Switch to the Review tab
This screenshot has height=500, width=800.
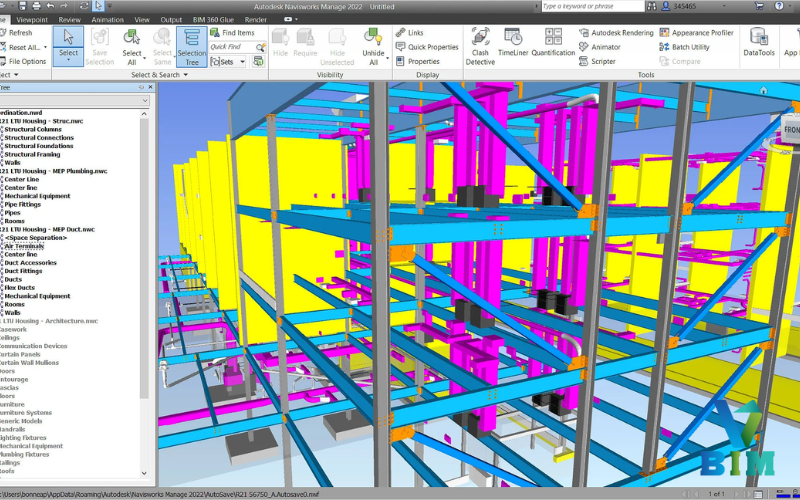[x=69, y=19]
